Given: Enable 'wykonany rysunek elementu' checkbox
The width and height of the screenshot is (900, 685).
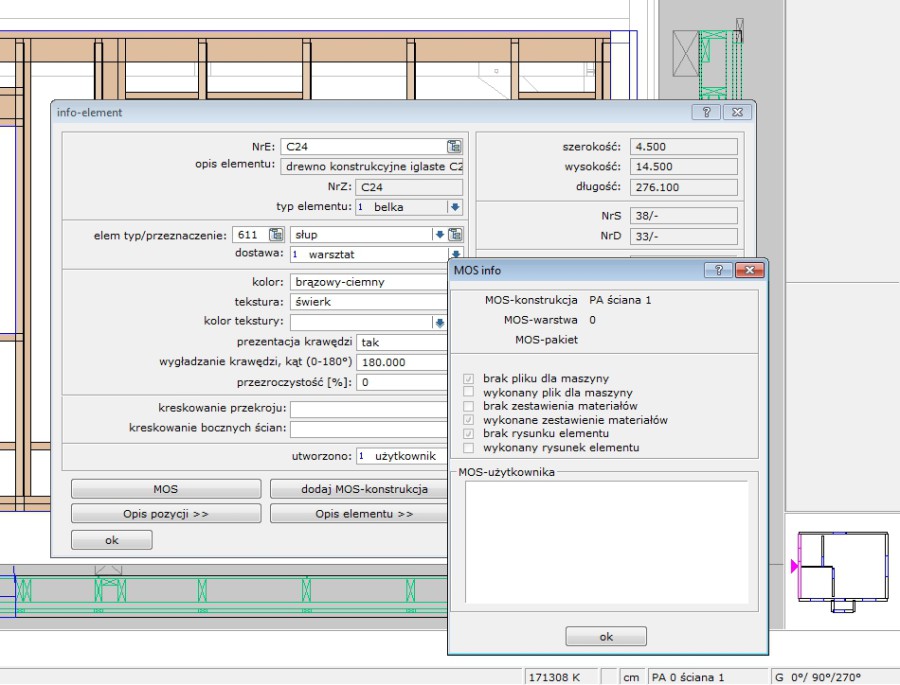Looking at the screenshot, I should click(x=469, y=447).
